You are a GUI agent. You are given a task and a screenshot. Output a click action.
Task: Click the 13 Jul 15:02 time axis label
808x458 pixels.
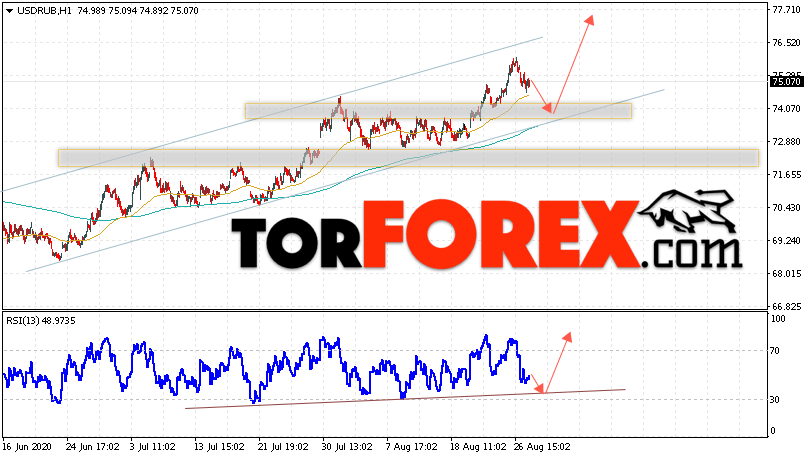click(219, 446)
